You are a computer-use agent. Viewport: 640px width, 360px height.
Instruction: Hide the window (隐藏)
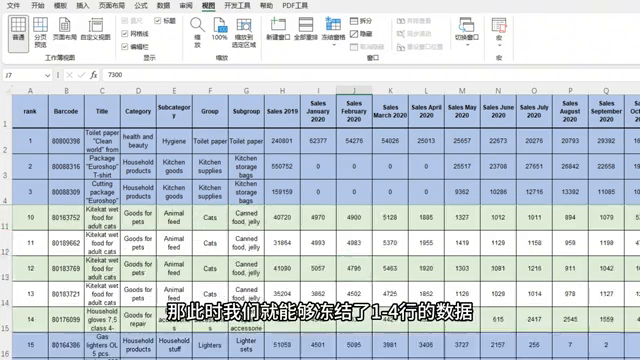coord(361,34)
